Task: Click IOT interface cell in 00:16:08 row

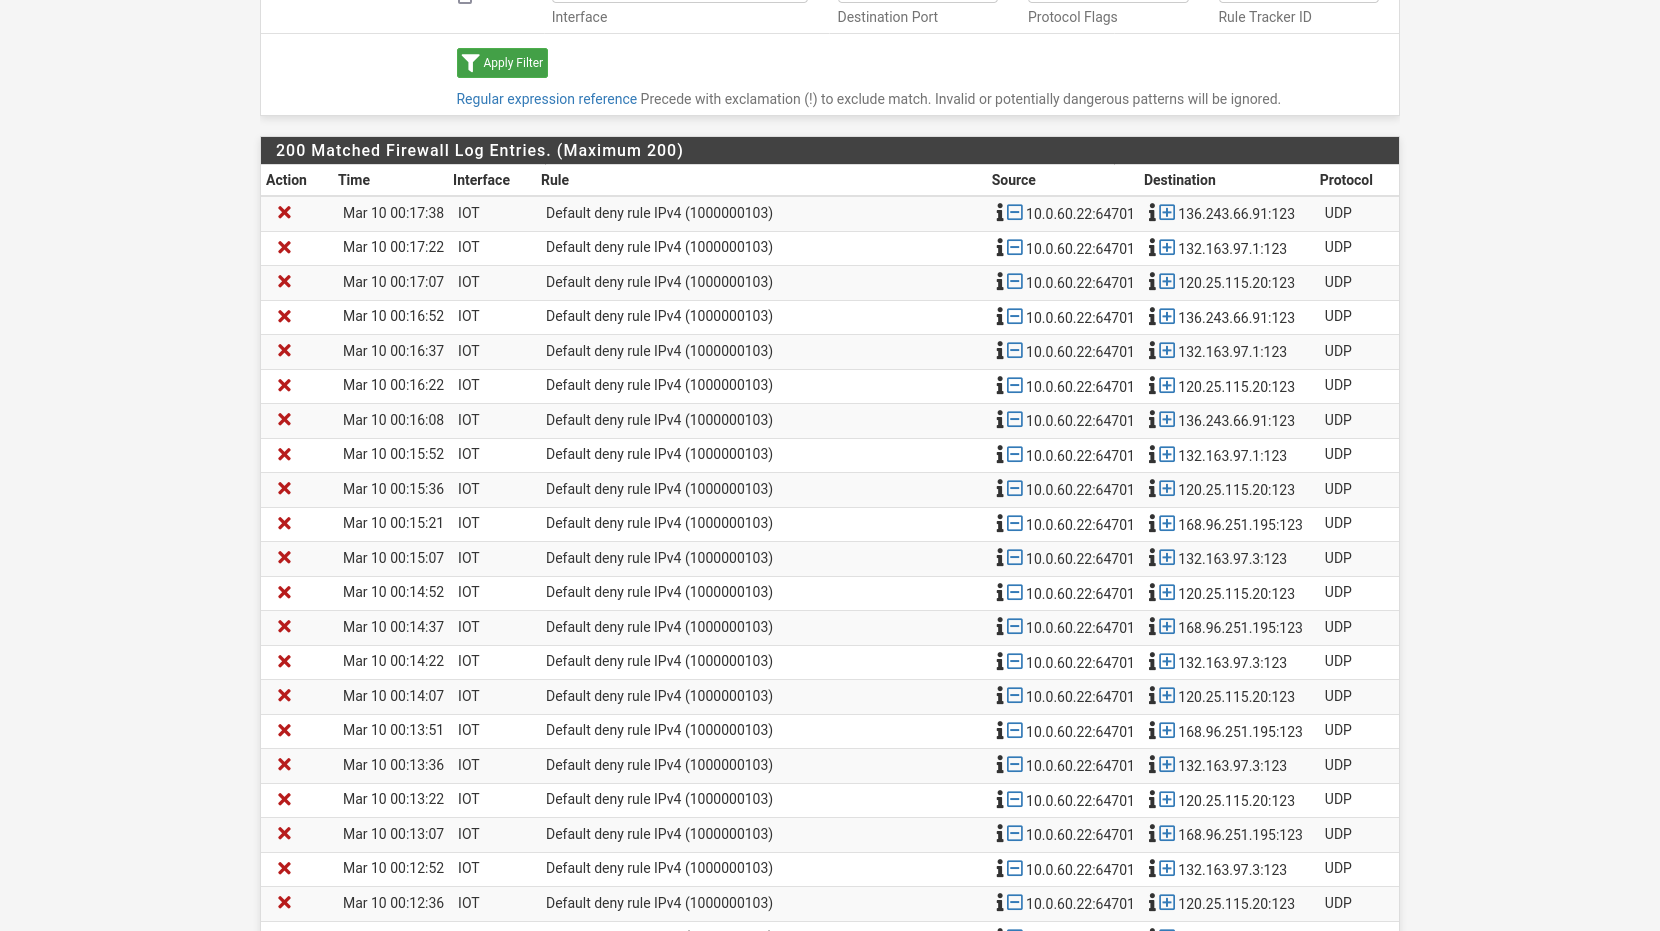Action: [x=468, y=420]
